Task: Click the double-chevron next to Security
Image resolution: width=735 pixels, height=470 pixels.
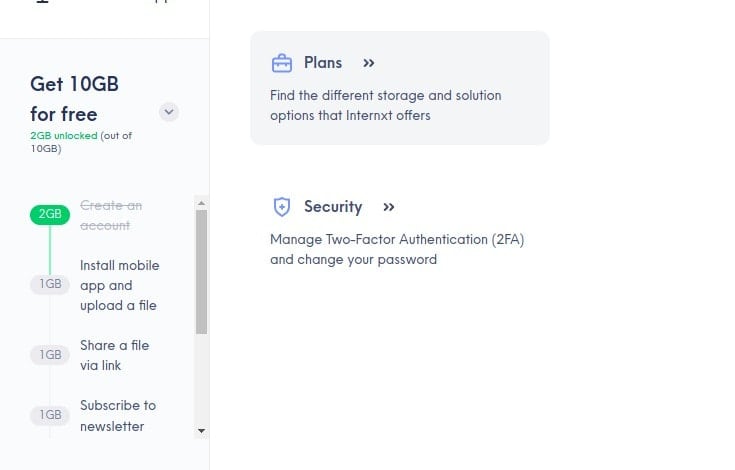Action: click(x=389, y=207)
